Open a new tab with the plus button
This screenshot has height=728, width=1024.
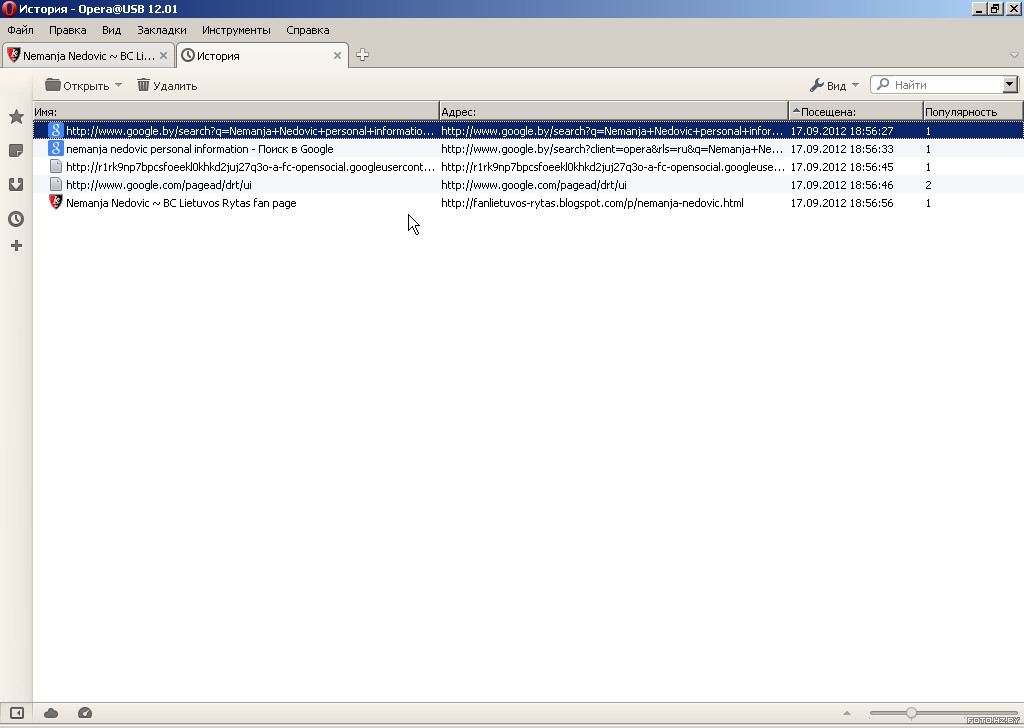362,55
